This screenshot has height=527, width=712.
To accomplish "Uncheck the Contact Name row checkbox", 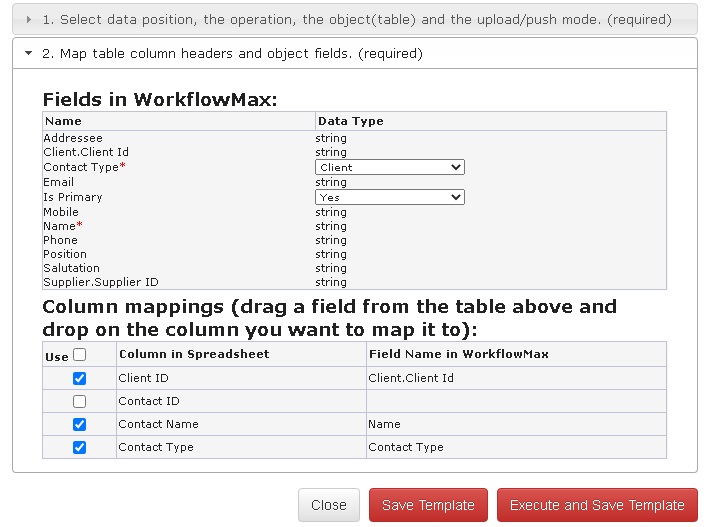I will coord(80,424).
